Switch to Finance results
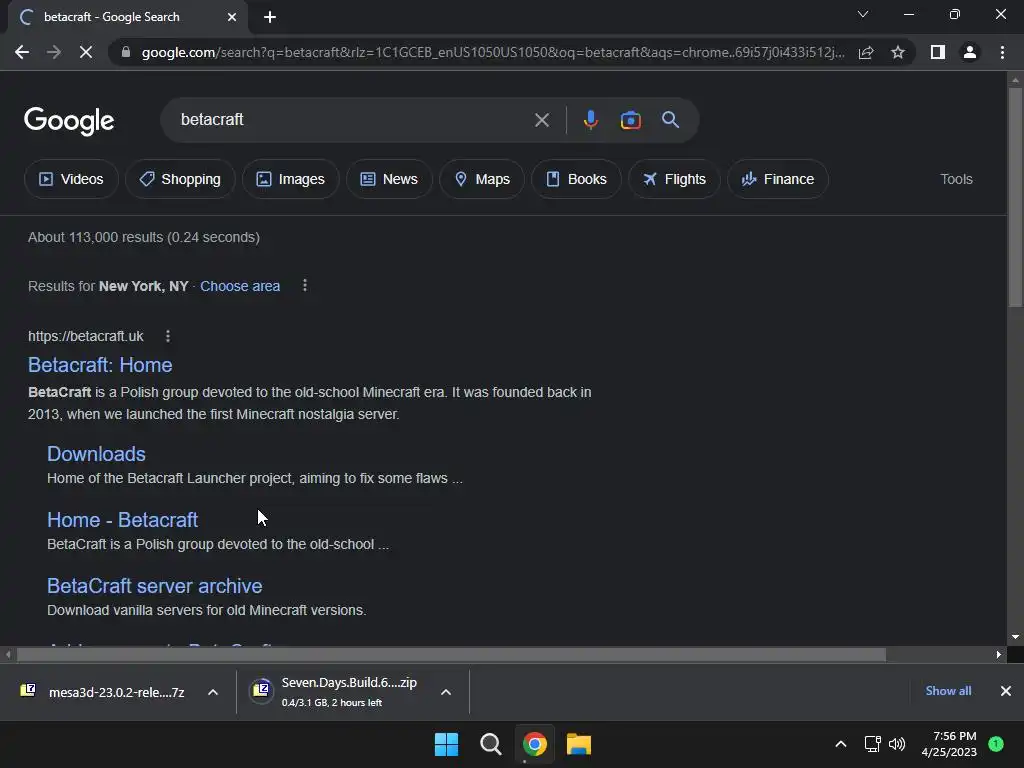This screenshot has width=1024, height=768. (778, 179)
